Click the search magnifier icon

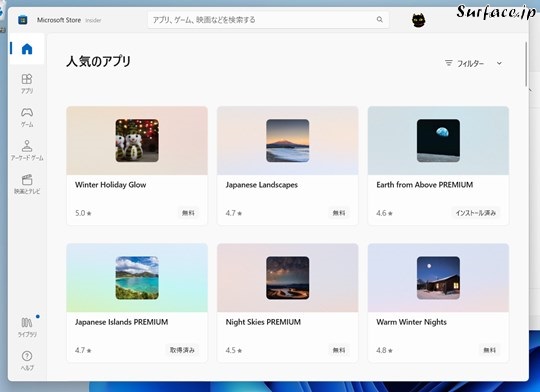380,19
